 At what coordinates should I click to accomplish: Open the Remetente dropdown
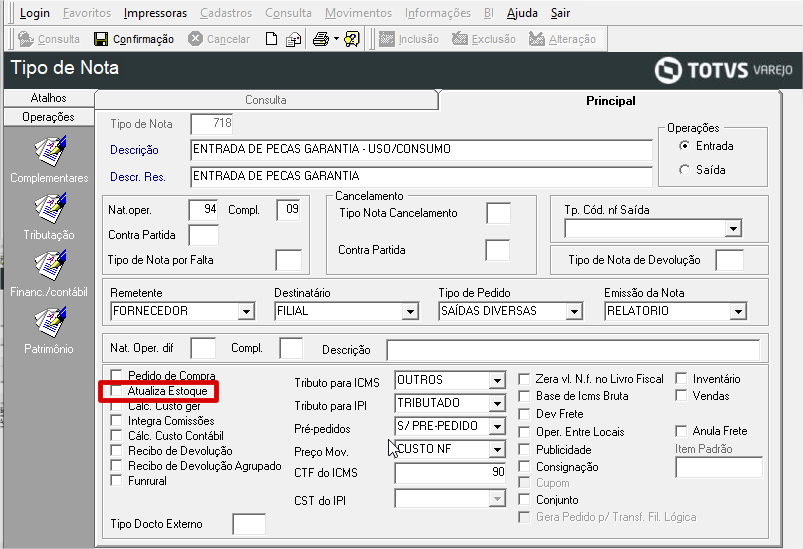[x=246, y=311]
